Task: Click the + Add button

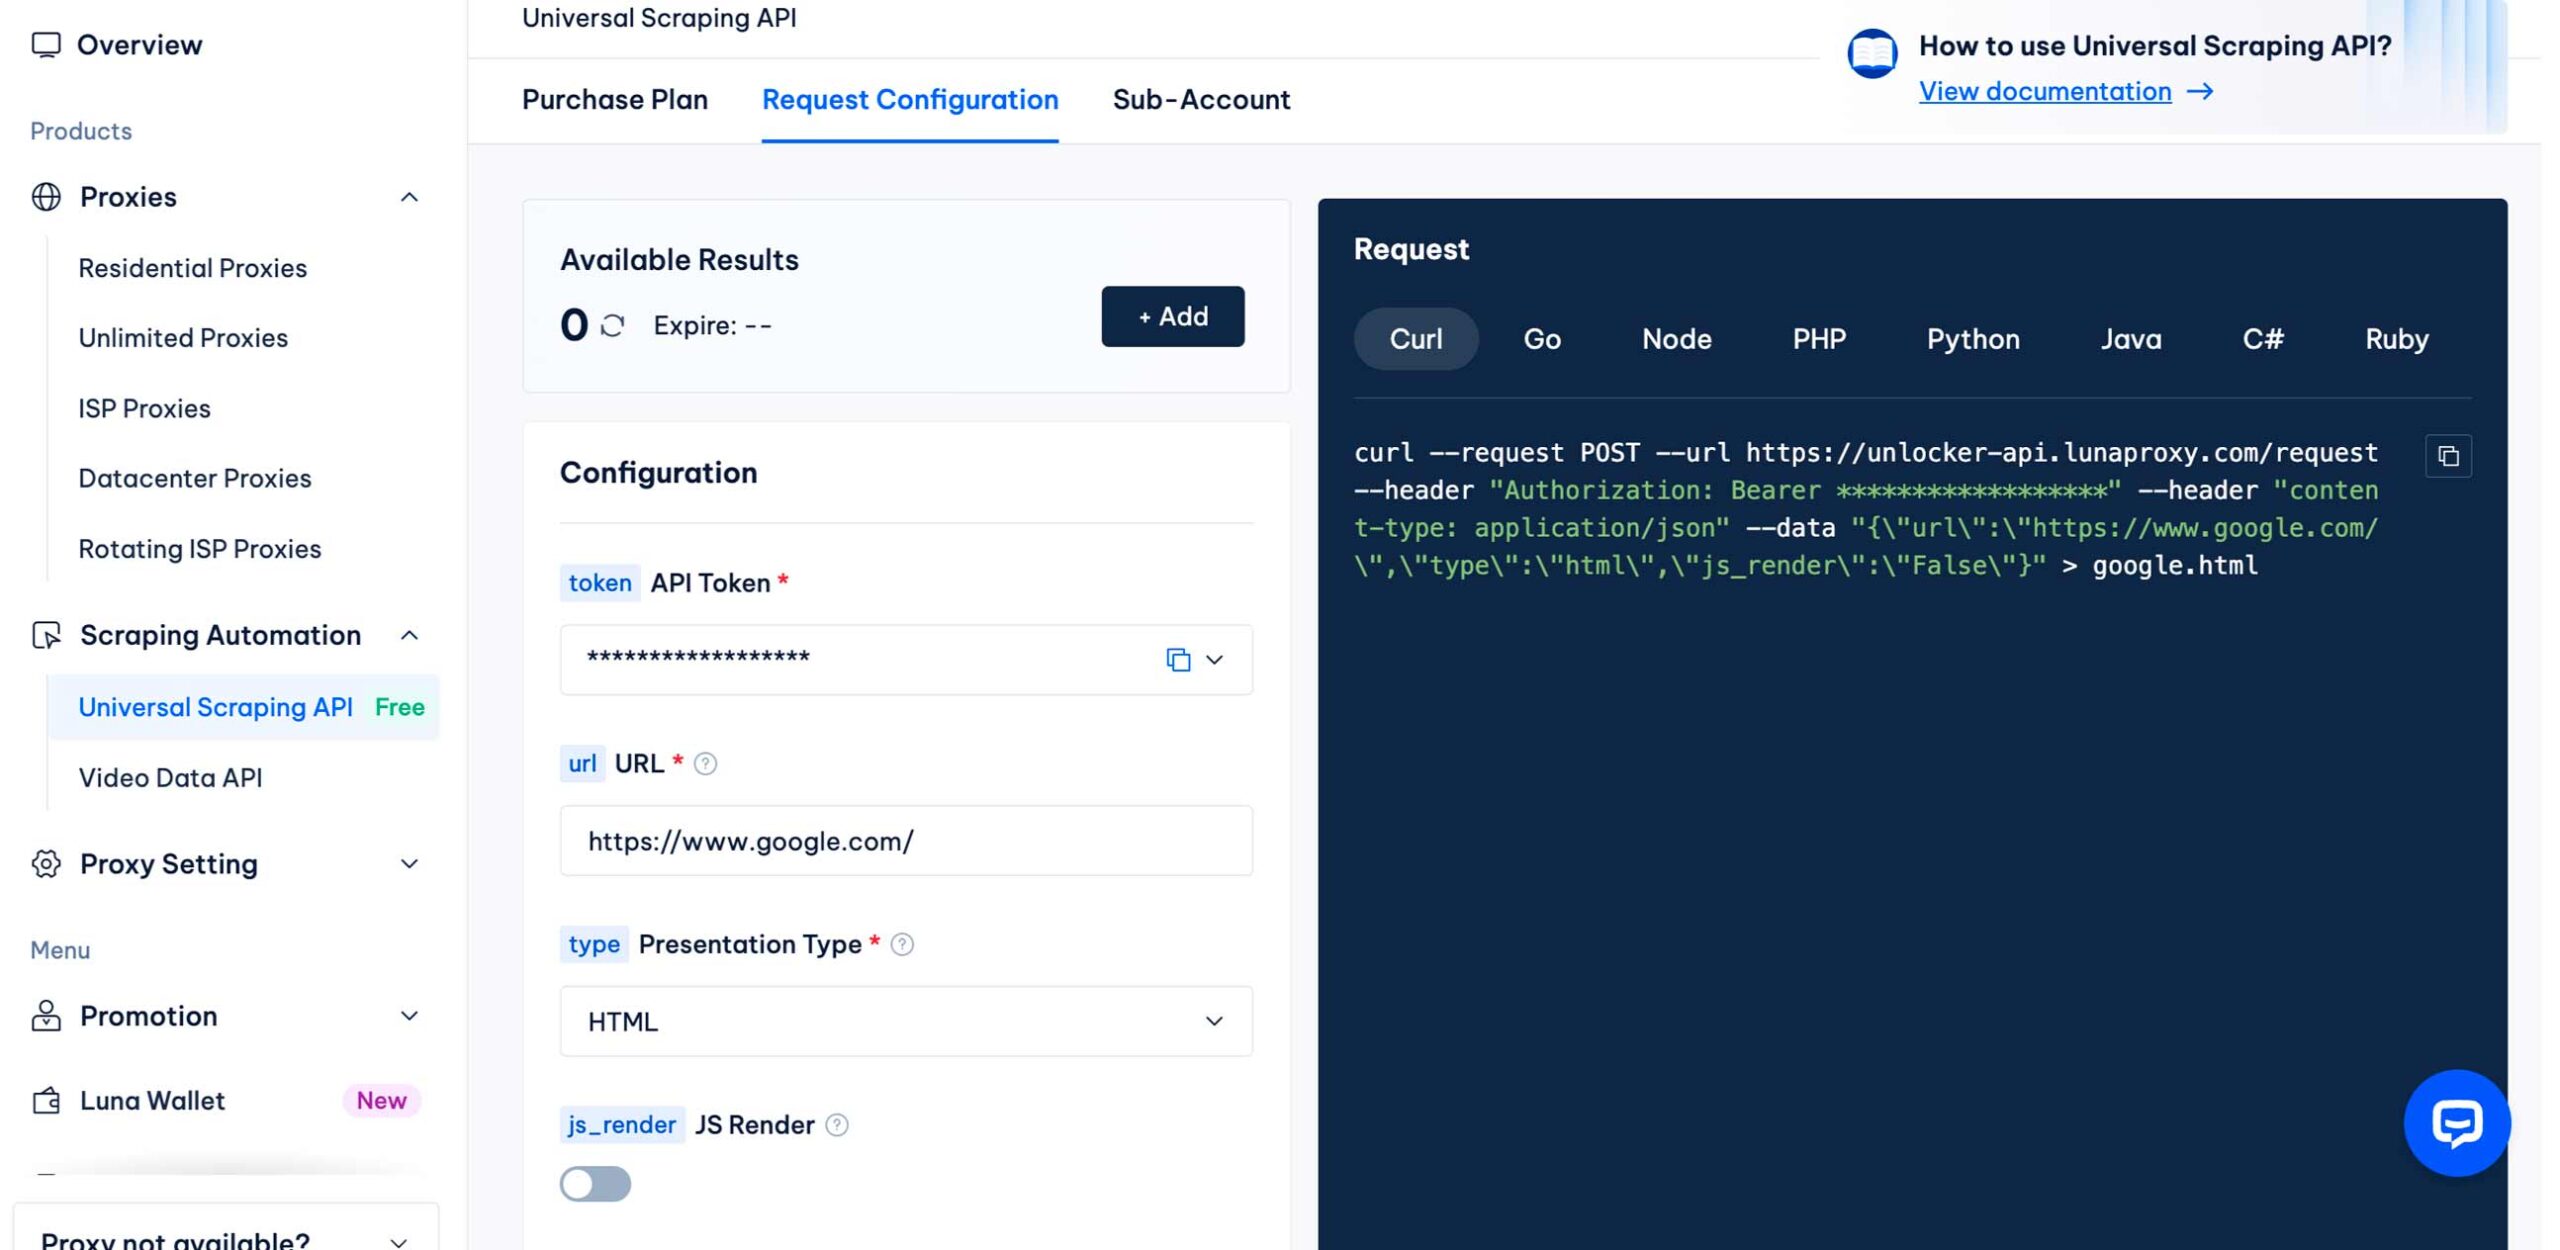Action: [1172, 316]
